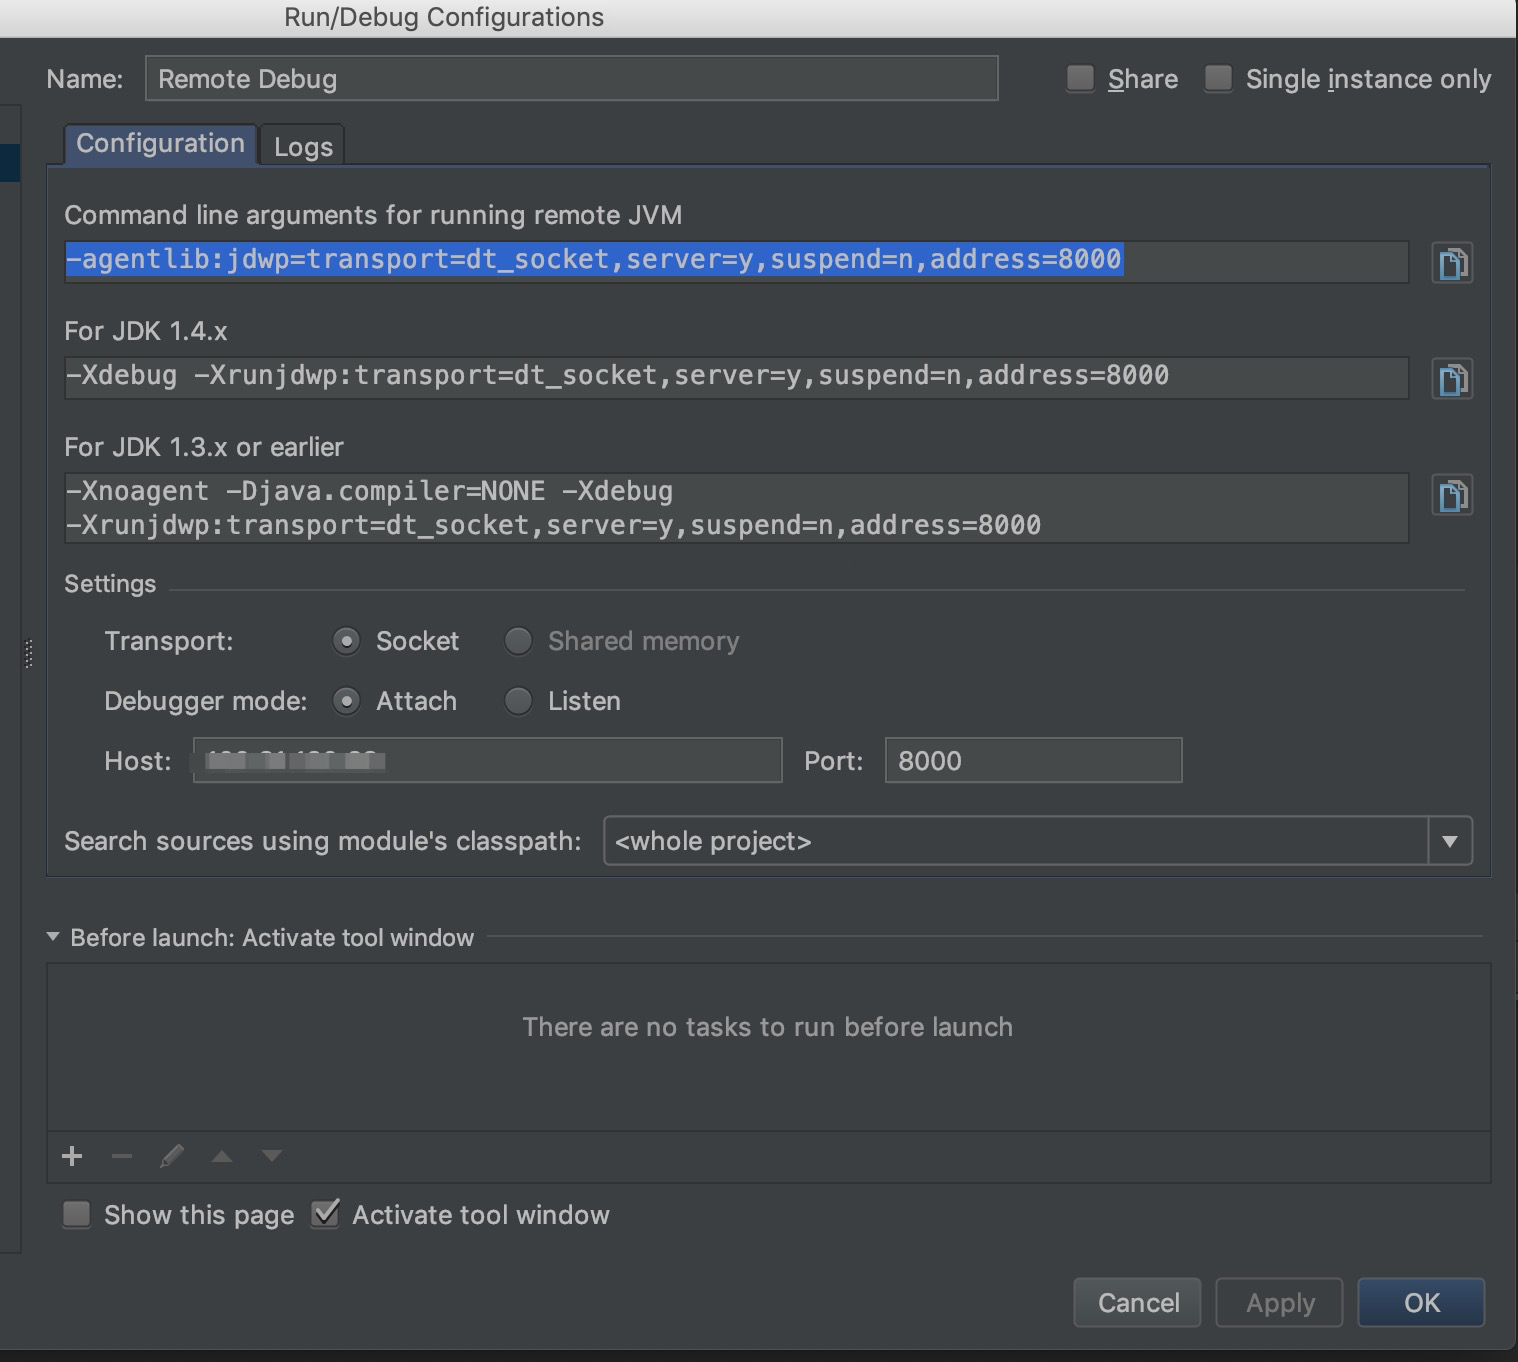
Task: Cancel the Run/Debug Configurations dialog
Action: click(x=1136, y=1302)
